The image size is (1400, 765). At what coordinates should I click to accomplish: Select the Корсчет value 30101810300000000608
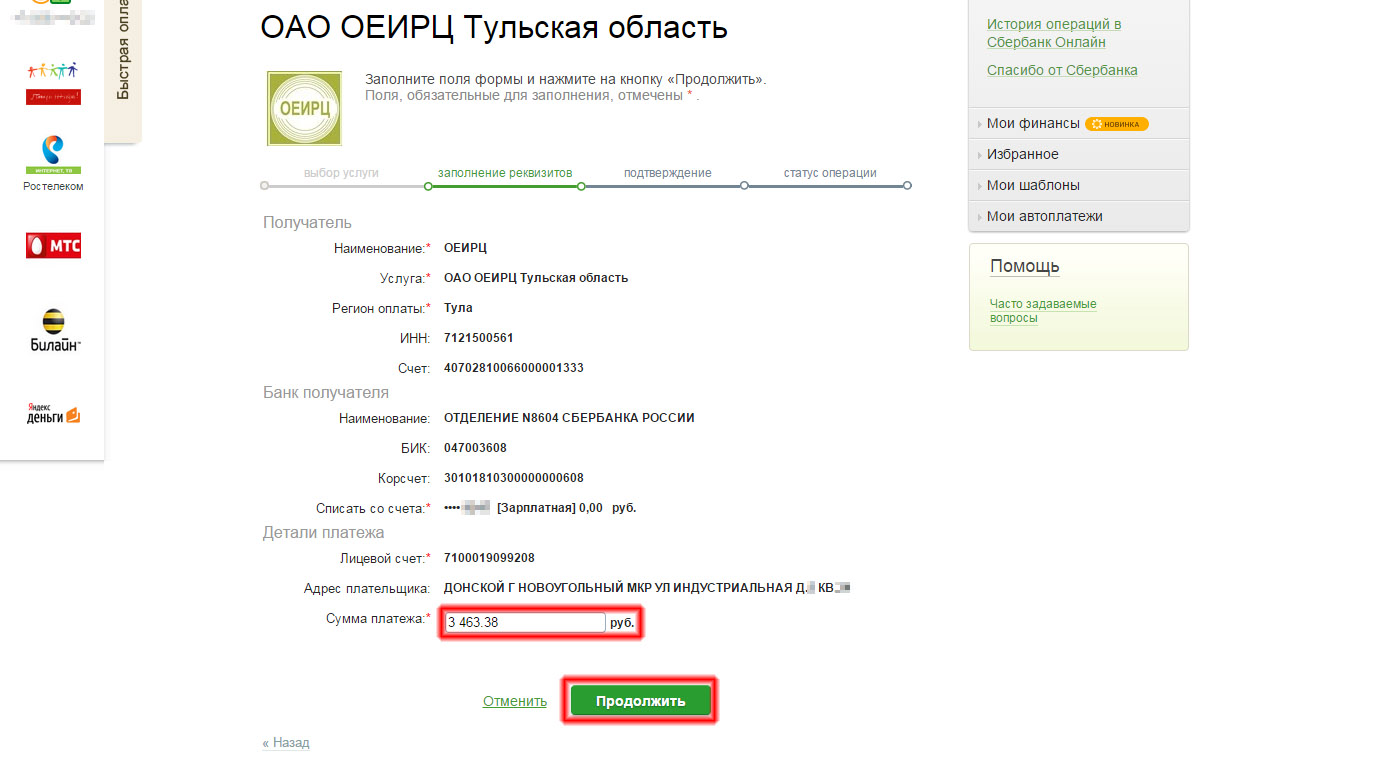coord(514,478)
